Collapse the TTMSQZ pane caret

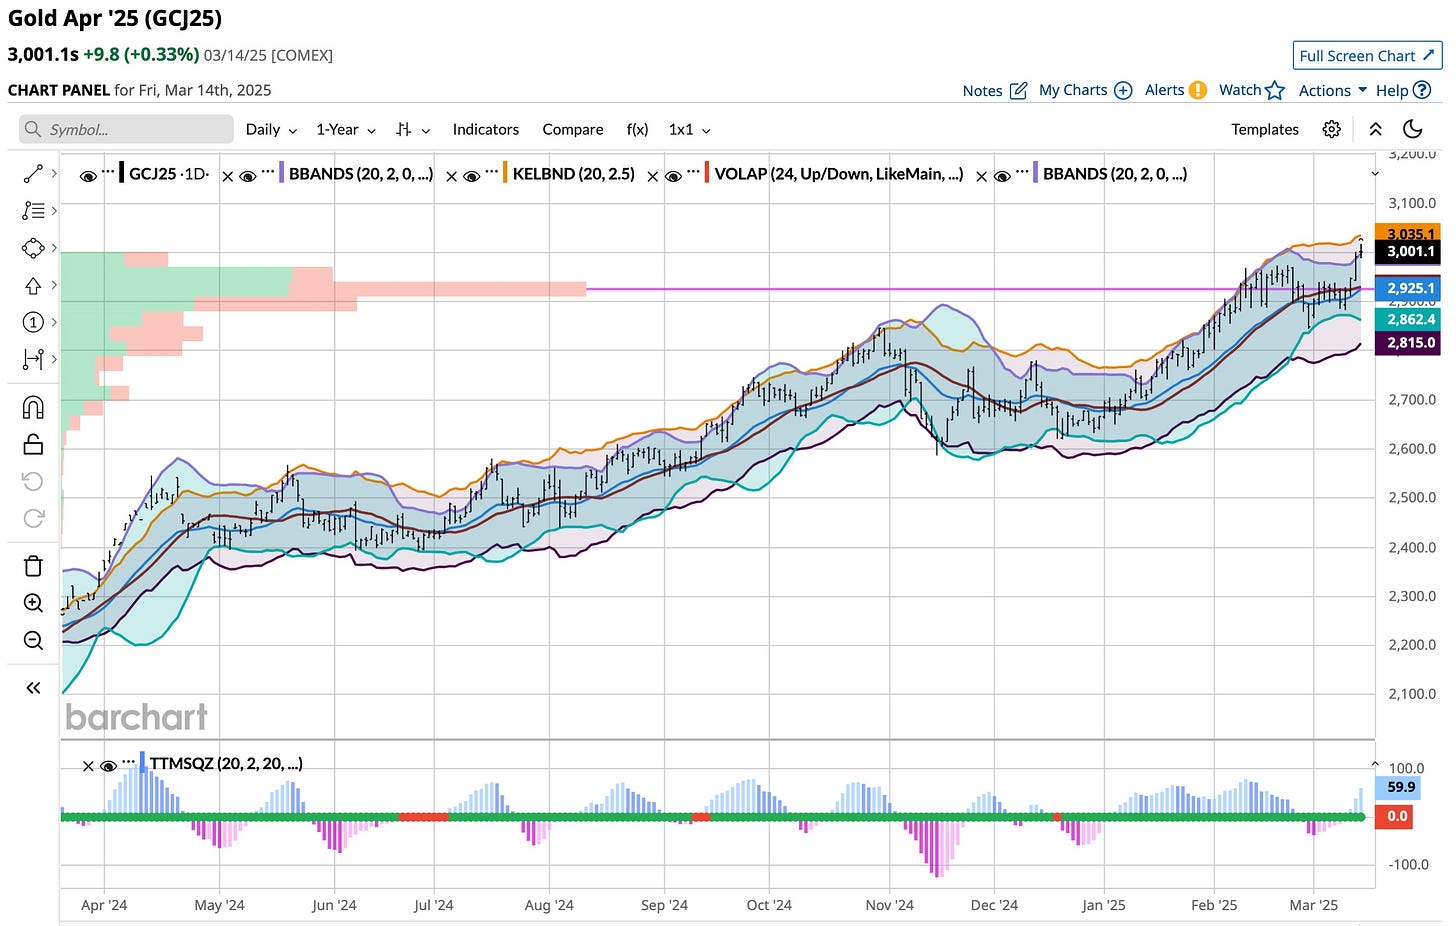pyautogui.click(x=1375, y=764)
